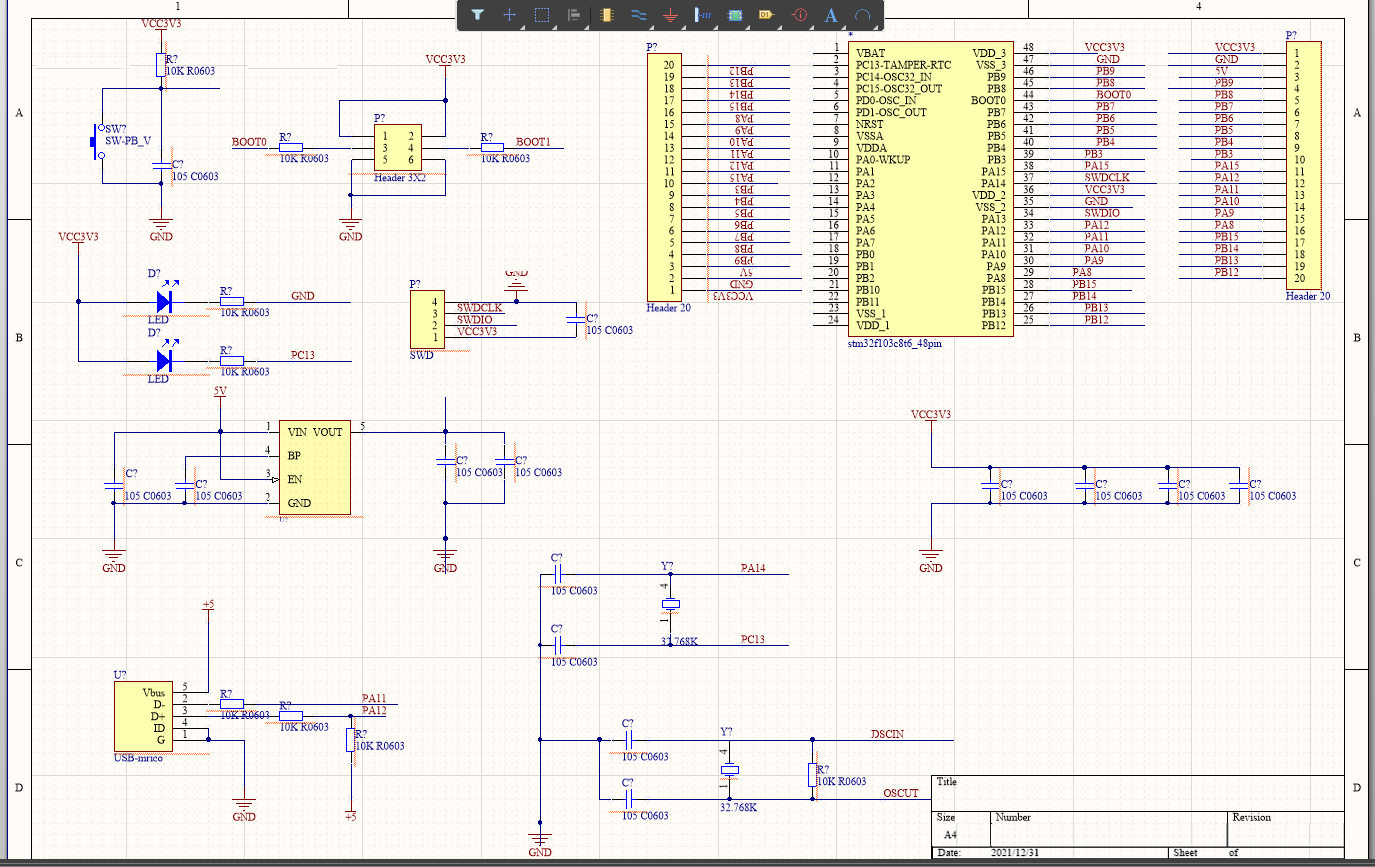Click the USB-mrico connector symbol

coord(143,716)
